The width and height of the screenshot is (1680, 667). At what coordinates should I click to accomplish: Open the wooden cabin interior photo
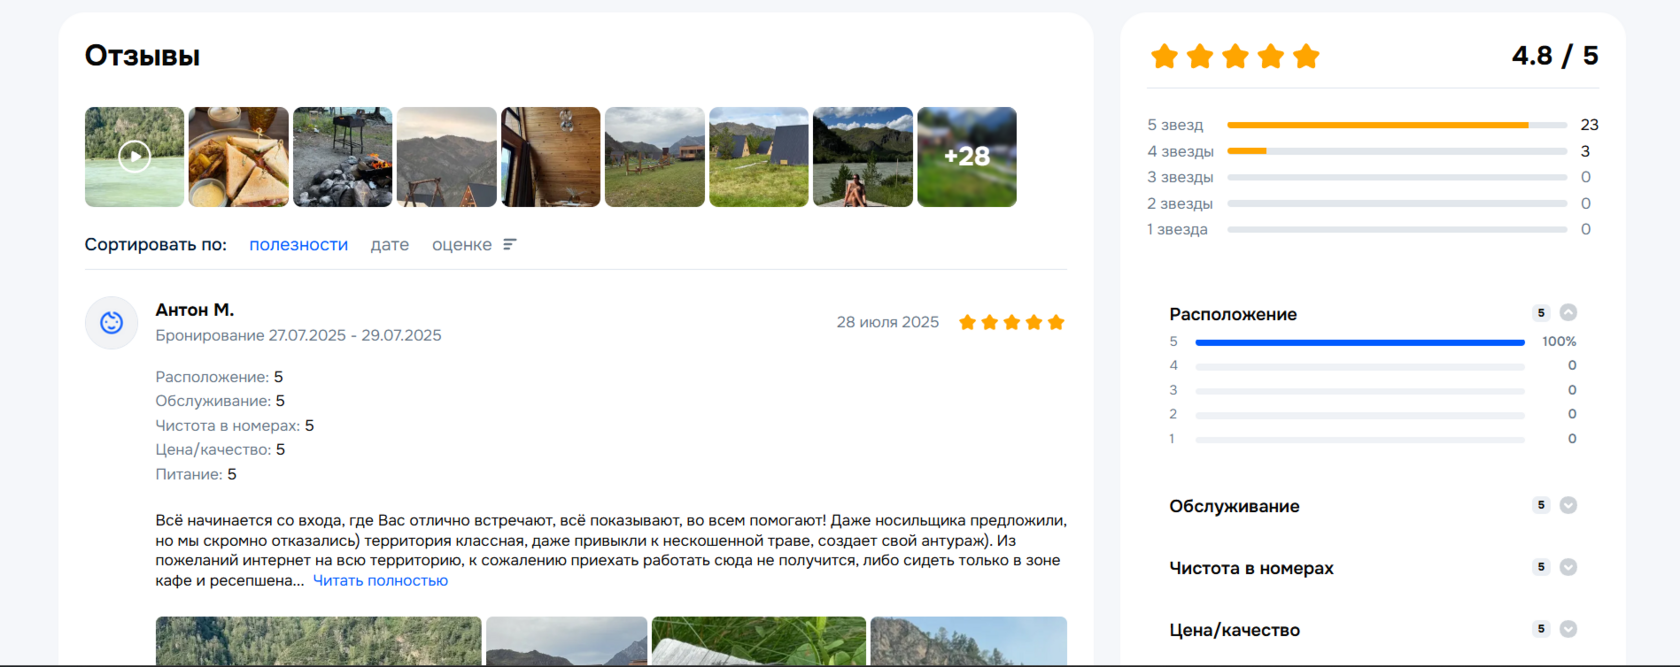[x=551, y=157]
